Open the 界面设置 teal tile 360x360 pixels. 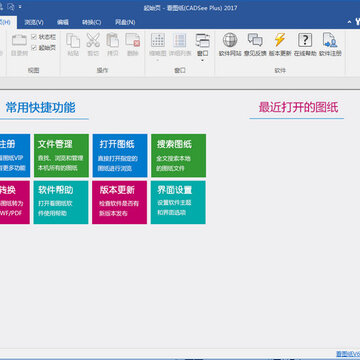point(178,202)
